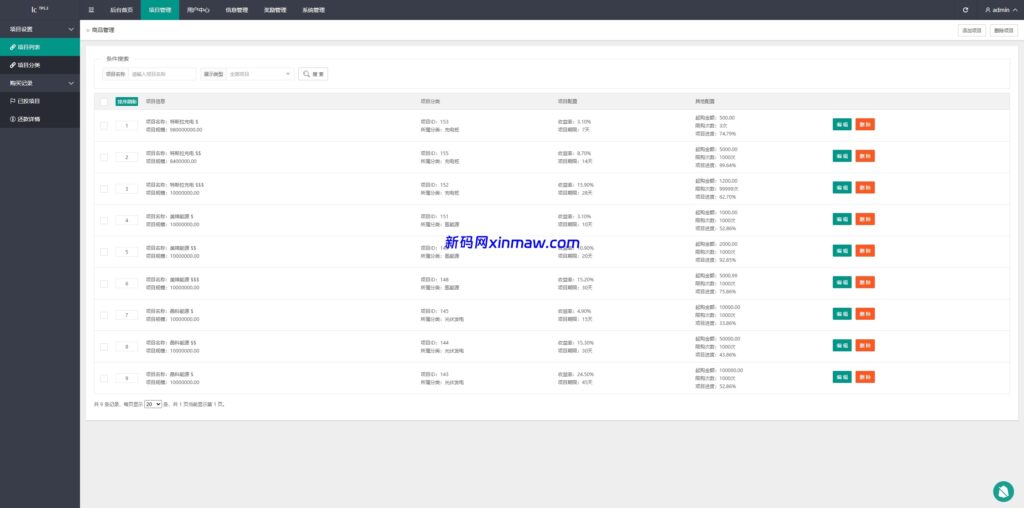Check the checkbox for project ID 145

click(x=104, y=315)
